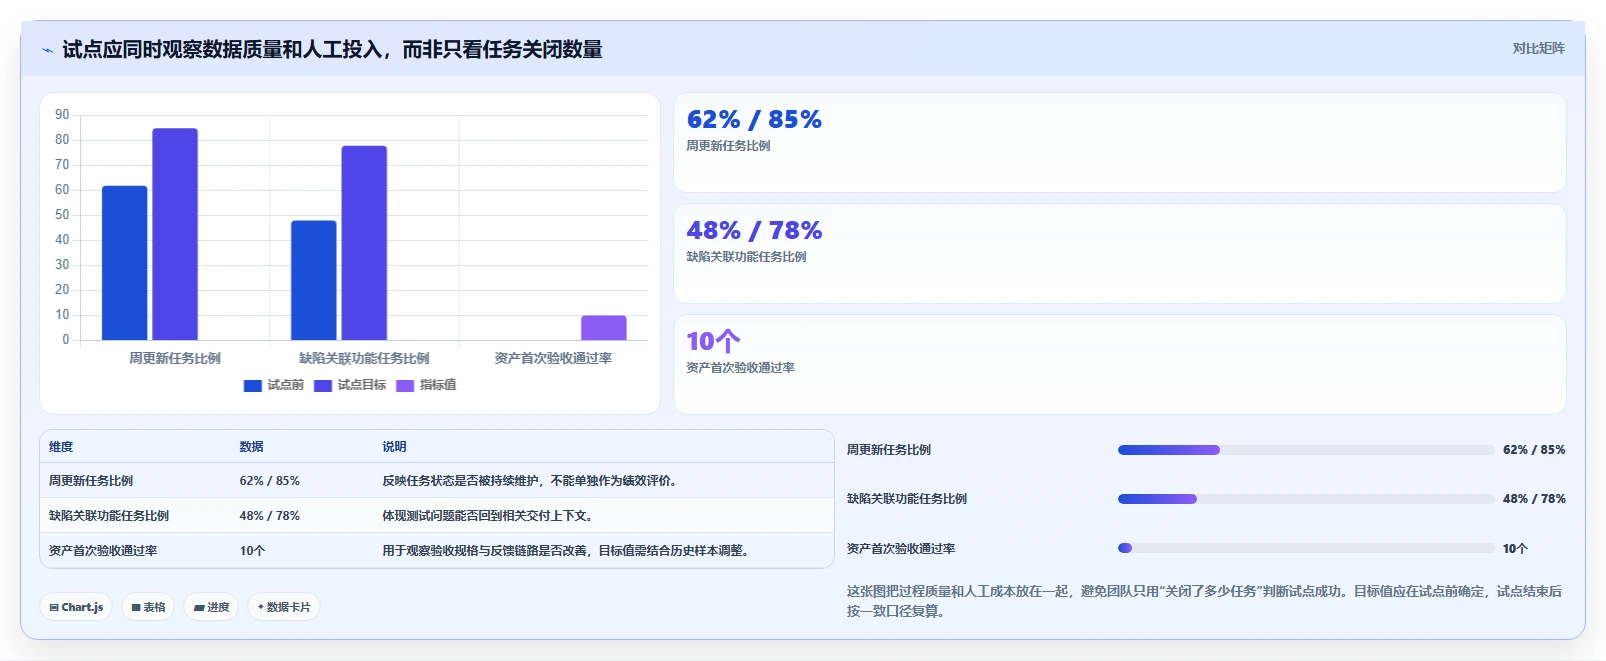This screenshot has width=1606, height=661.
Task: Click the 指标值 bar for 资产首次验收通过率
Action: tap(604, 328)
